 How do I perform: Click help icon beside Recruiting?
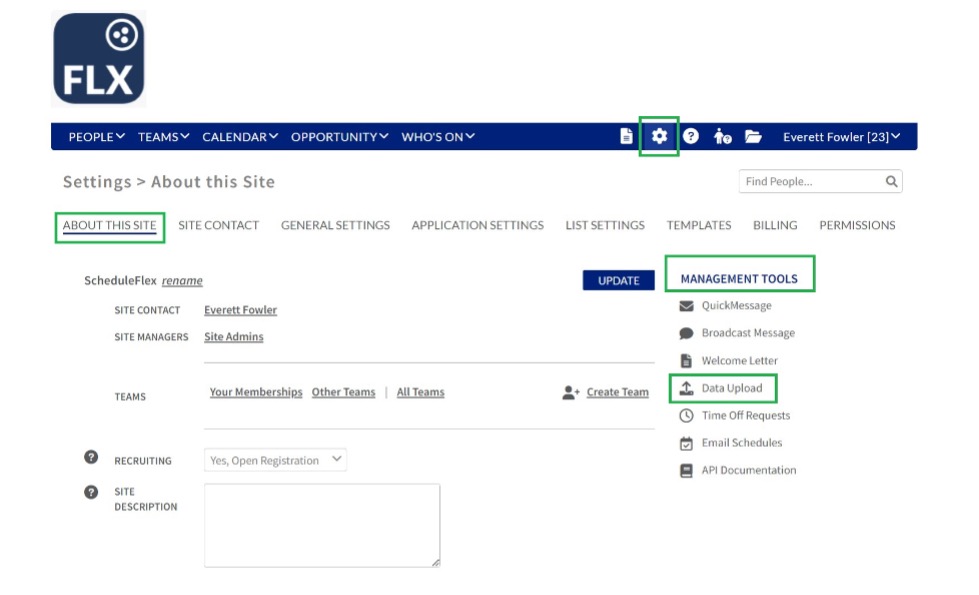pos(91,457)
